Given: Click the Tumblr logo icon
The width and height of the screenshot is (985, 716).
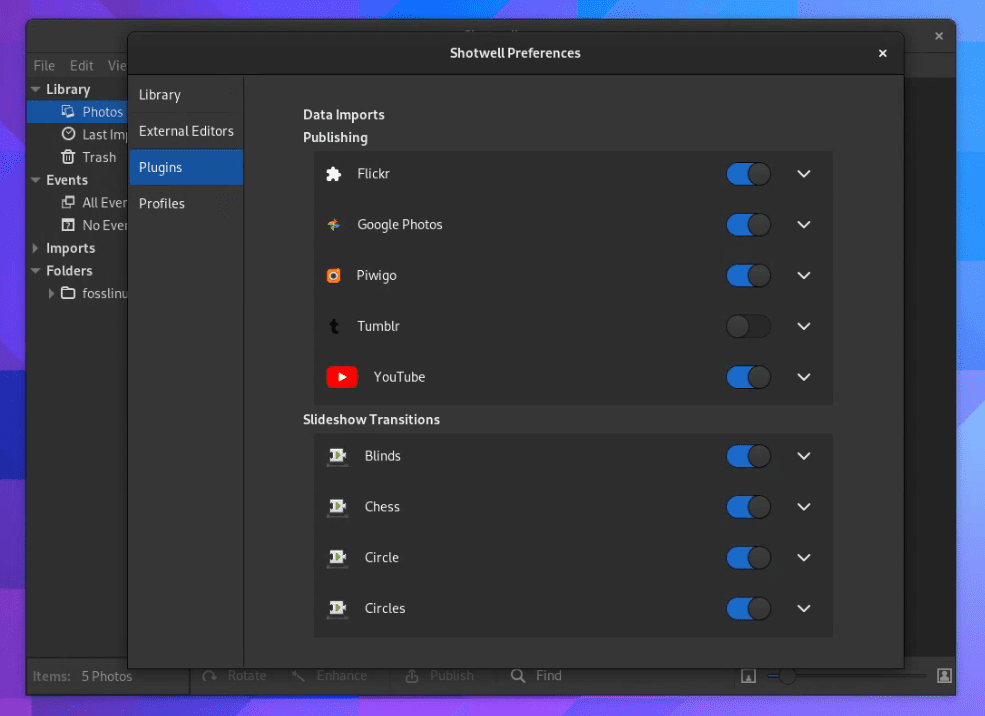Looking at the screenshot, I should click(x=334, y=327).
